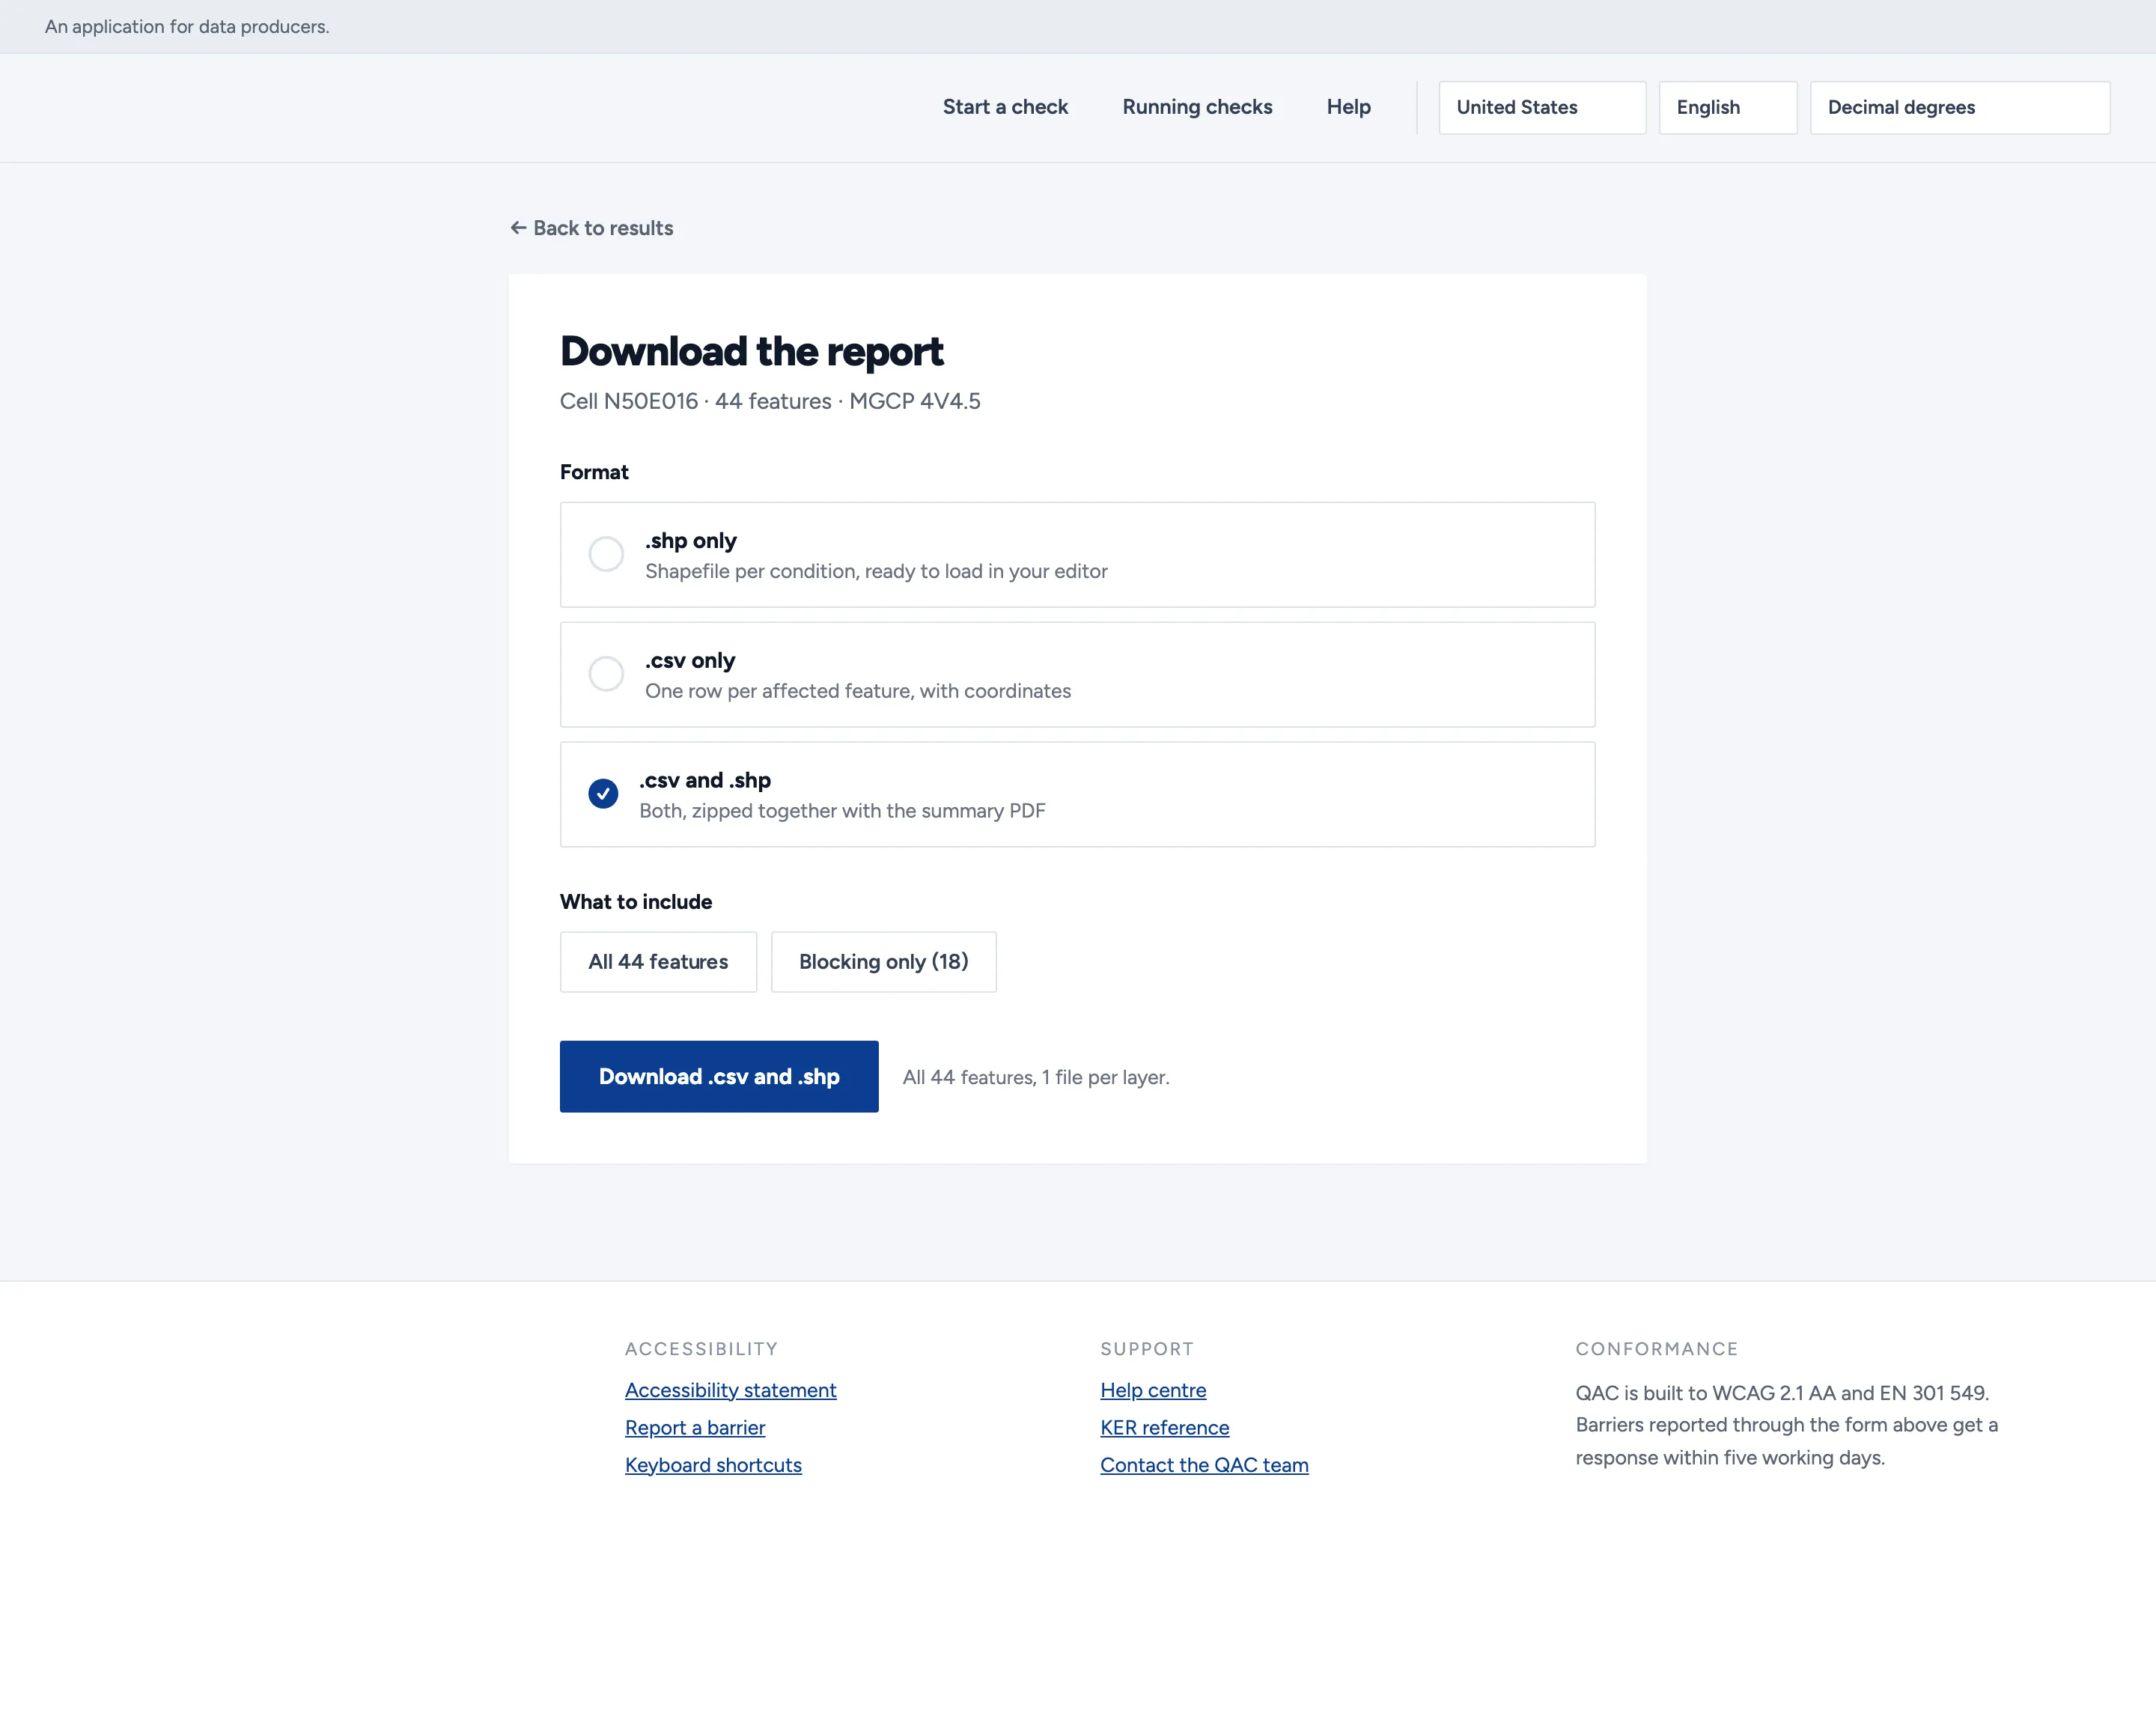Click 'Both, zipped together' description text
The height and width of the screenshot is (1722, 2156).
(842, 811)
